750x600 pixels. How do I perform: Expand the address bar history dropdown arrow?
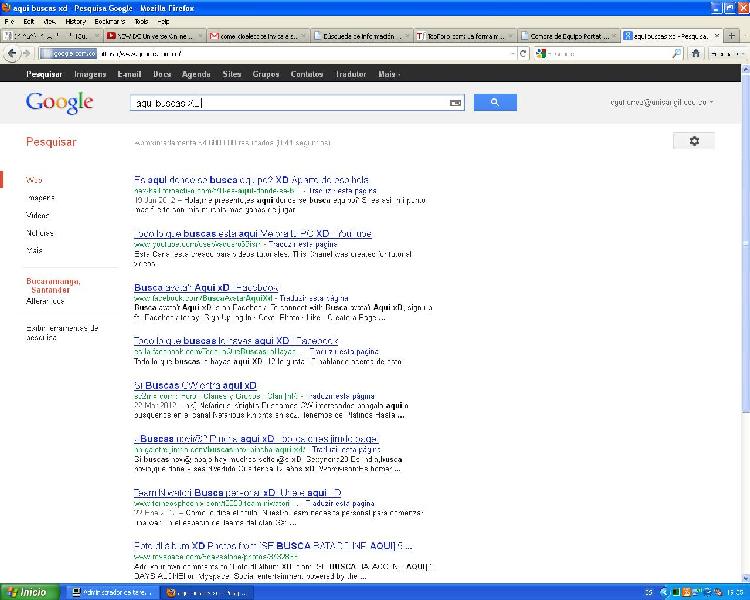513,54
